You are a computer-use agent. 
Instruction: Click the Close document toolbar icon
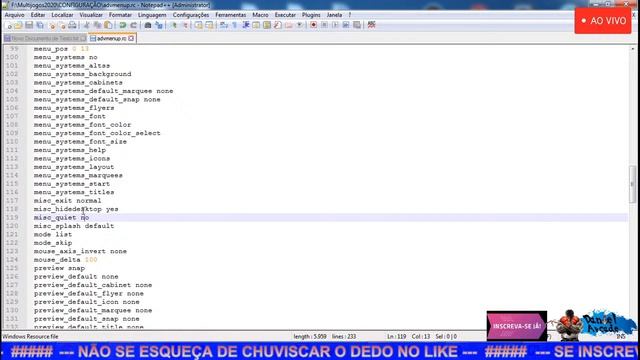click(x=52, y=25)
